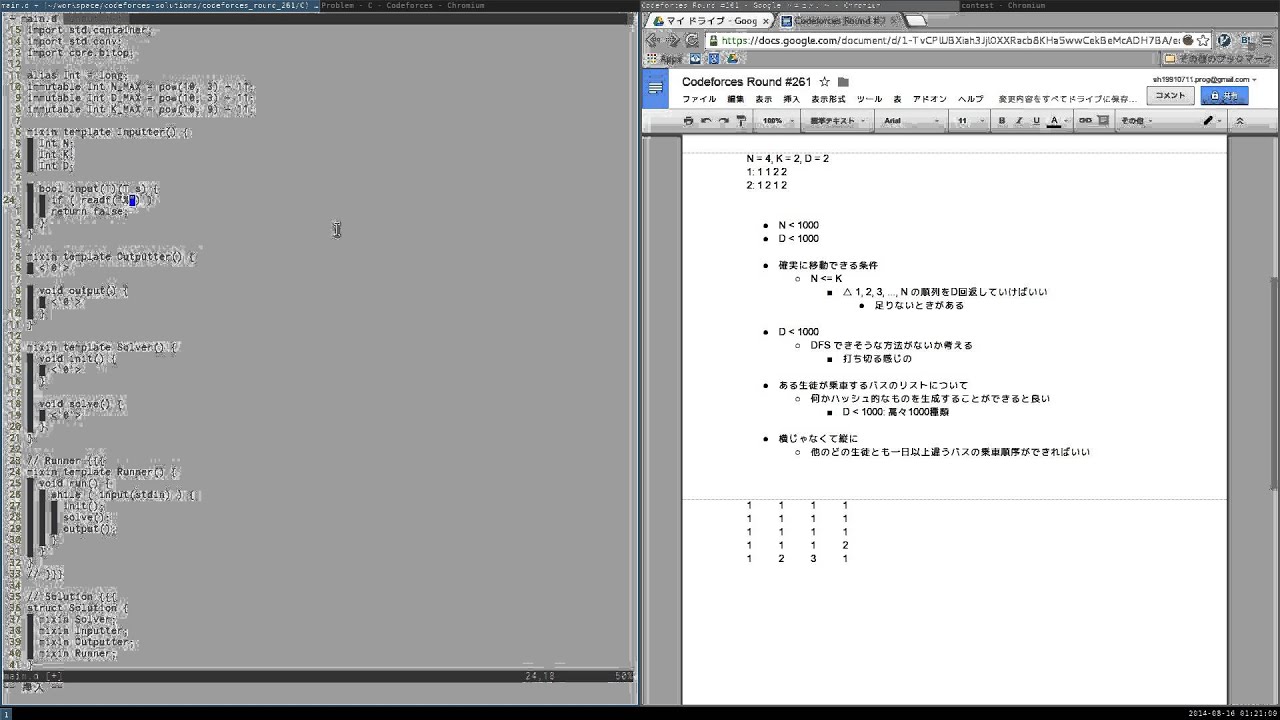Expand the その他 (more) toolbar dropdown
The height and width of the screenshot is (720, 1280).
coord(1136,121)
